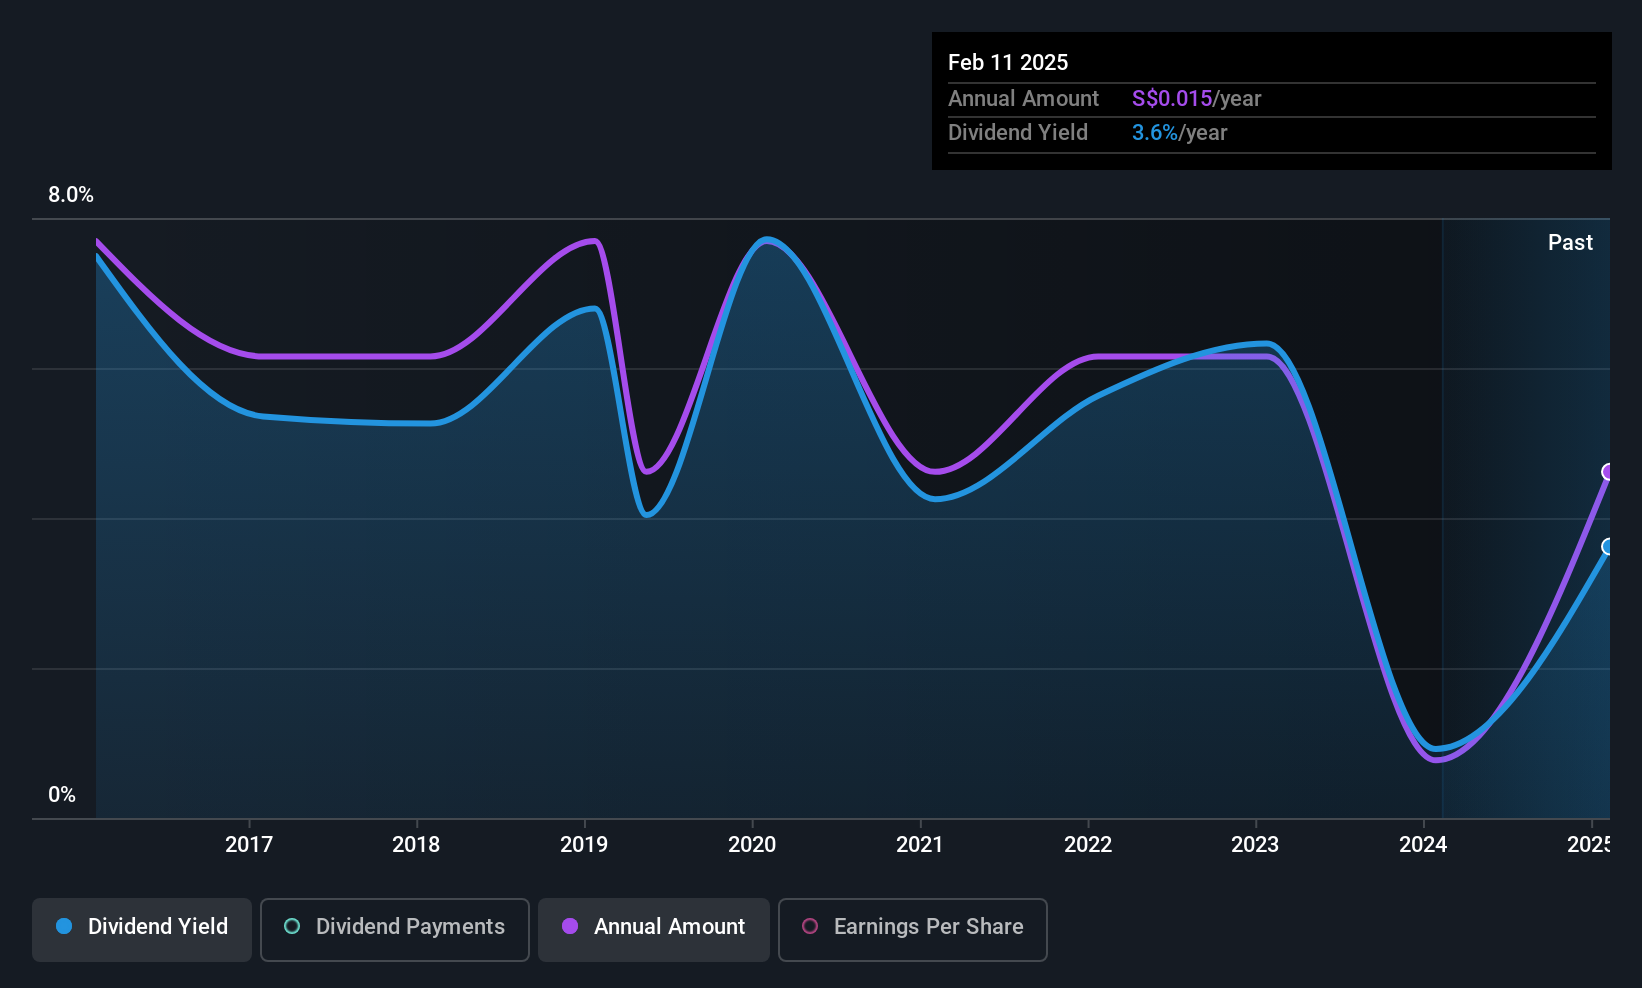Select the purple data point marker near 2025
The image size is (1642, 988).
point(1609,471)
